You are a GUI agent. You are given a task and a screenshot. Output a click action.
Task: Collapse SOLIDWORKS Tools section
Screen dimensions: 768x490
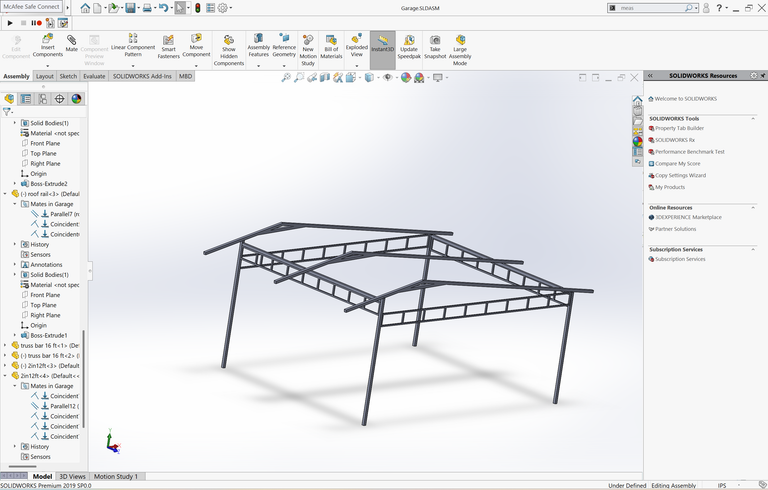[753, 119]
